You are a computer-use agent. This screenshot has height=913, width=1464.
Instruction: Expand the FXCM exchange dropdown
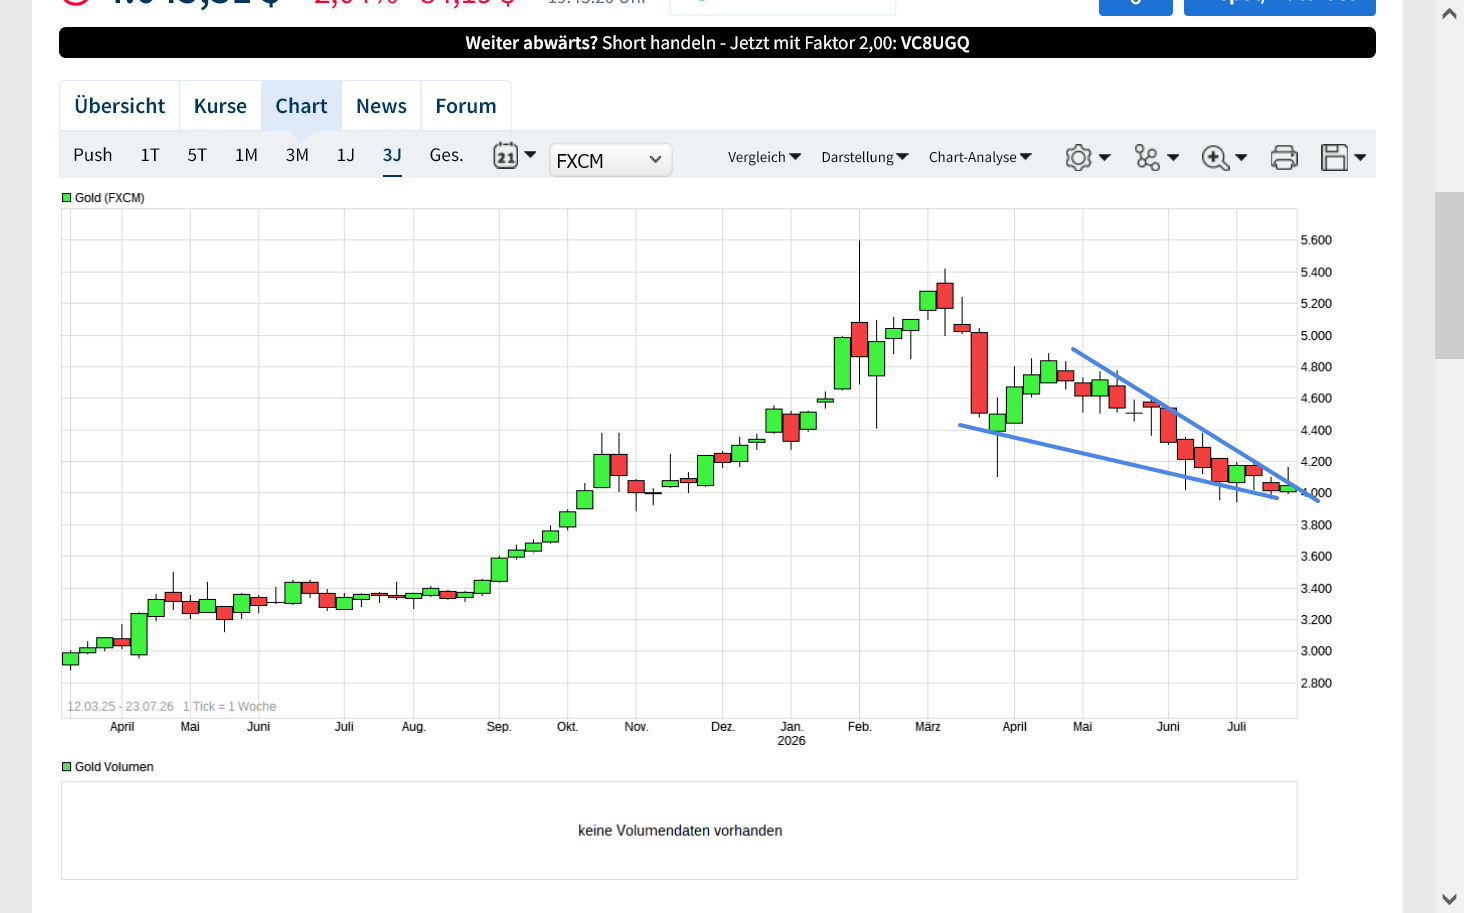click(610, 160)
